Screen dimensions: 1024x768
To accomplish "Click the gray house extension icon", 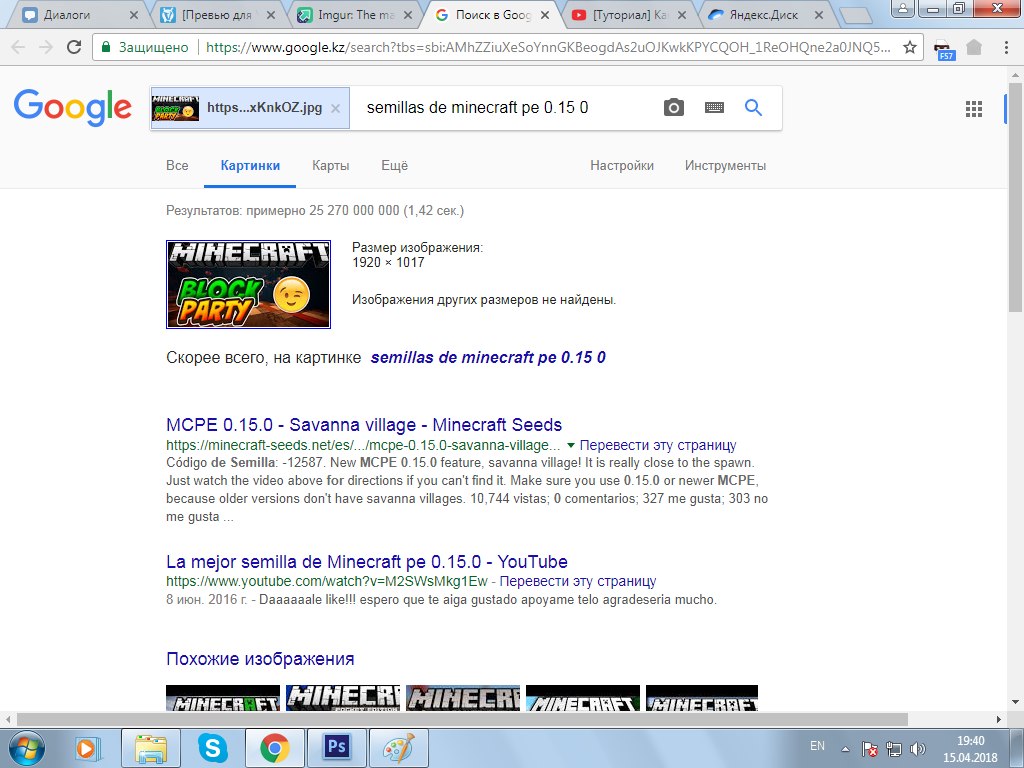I will [x=974, y=47].
